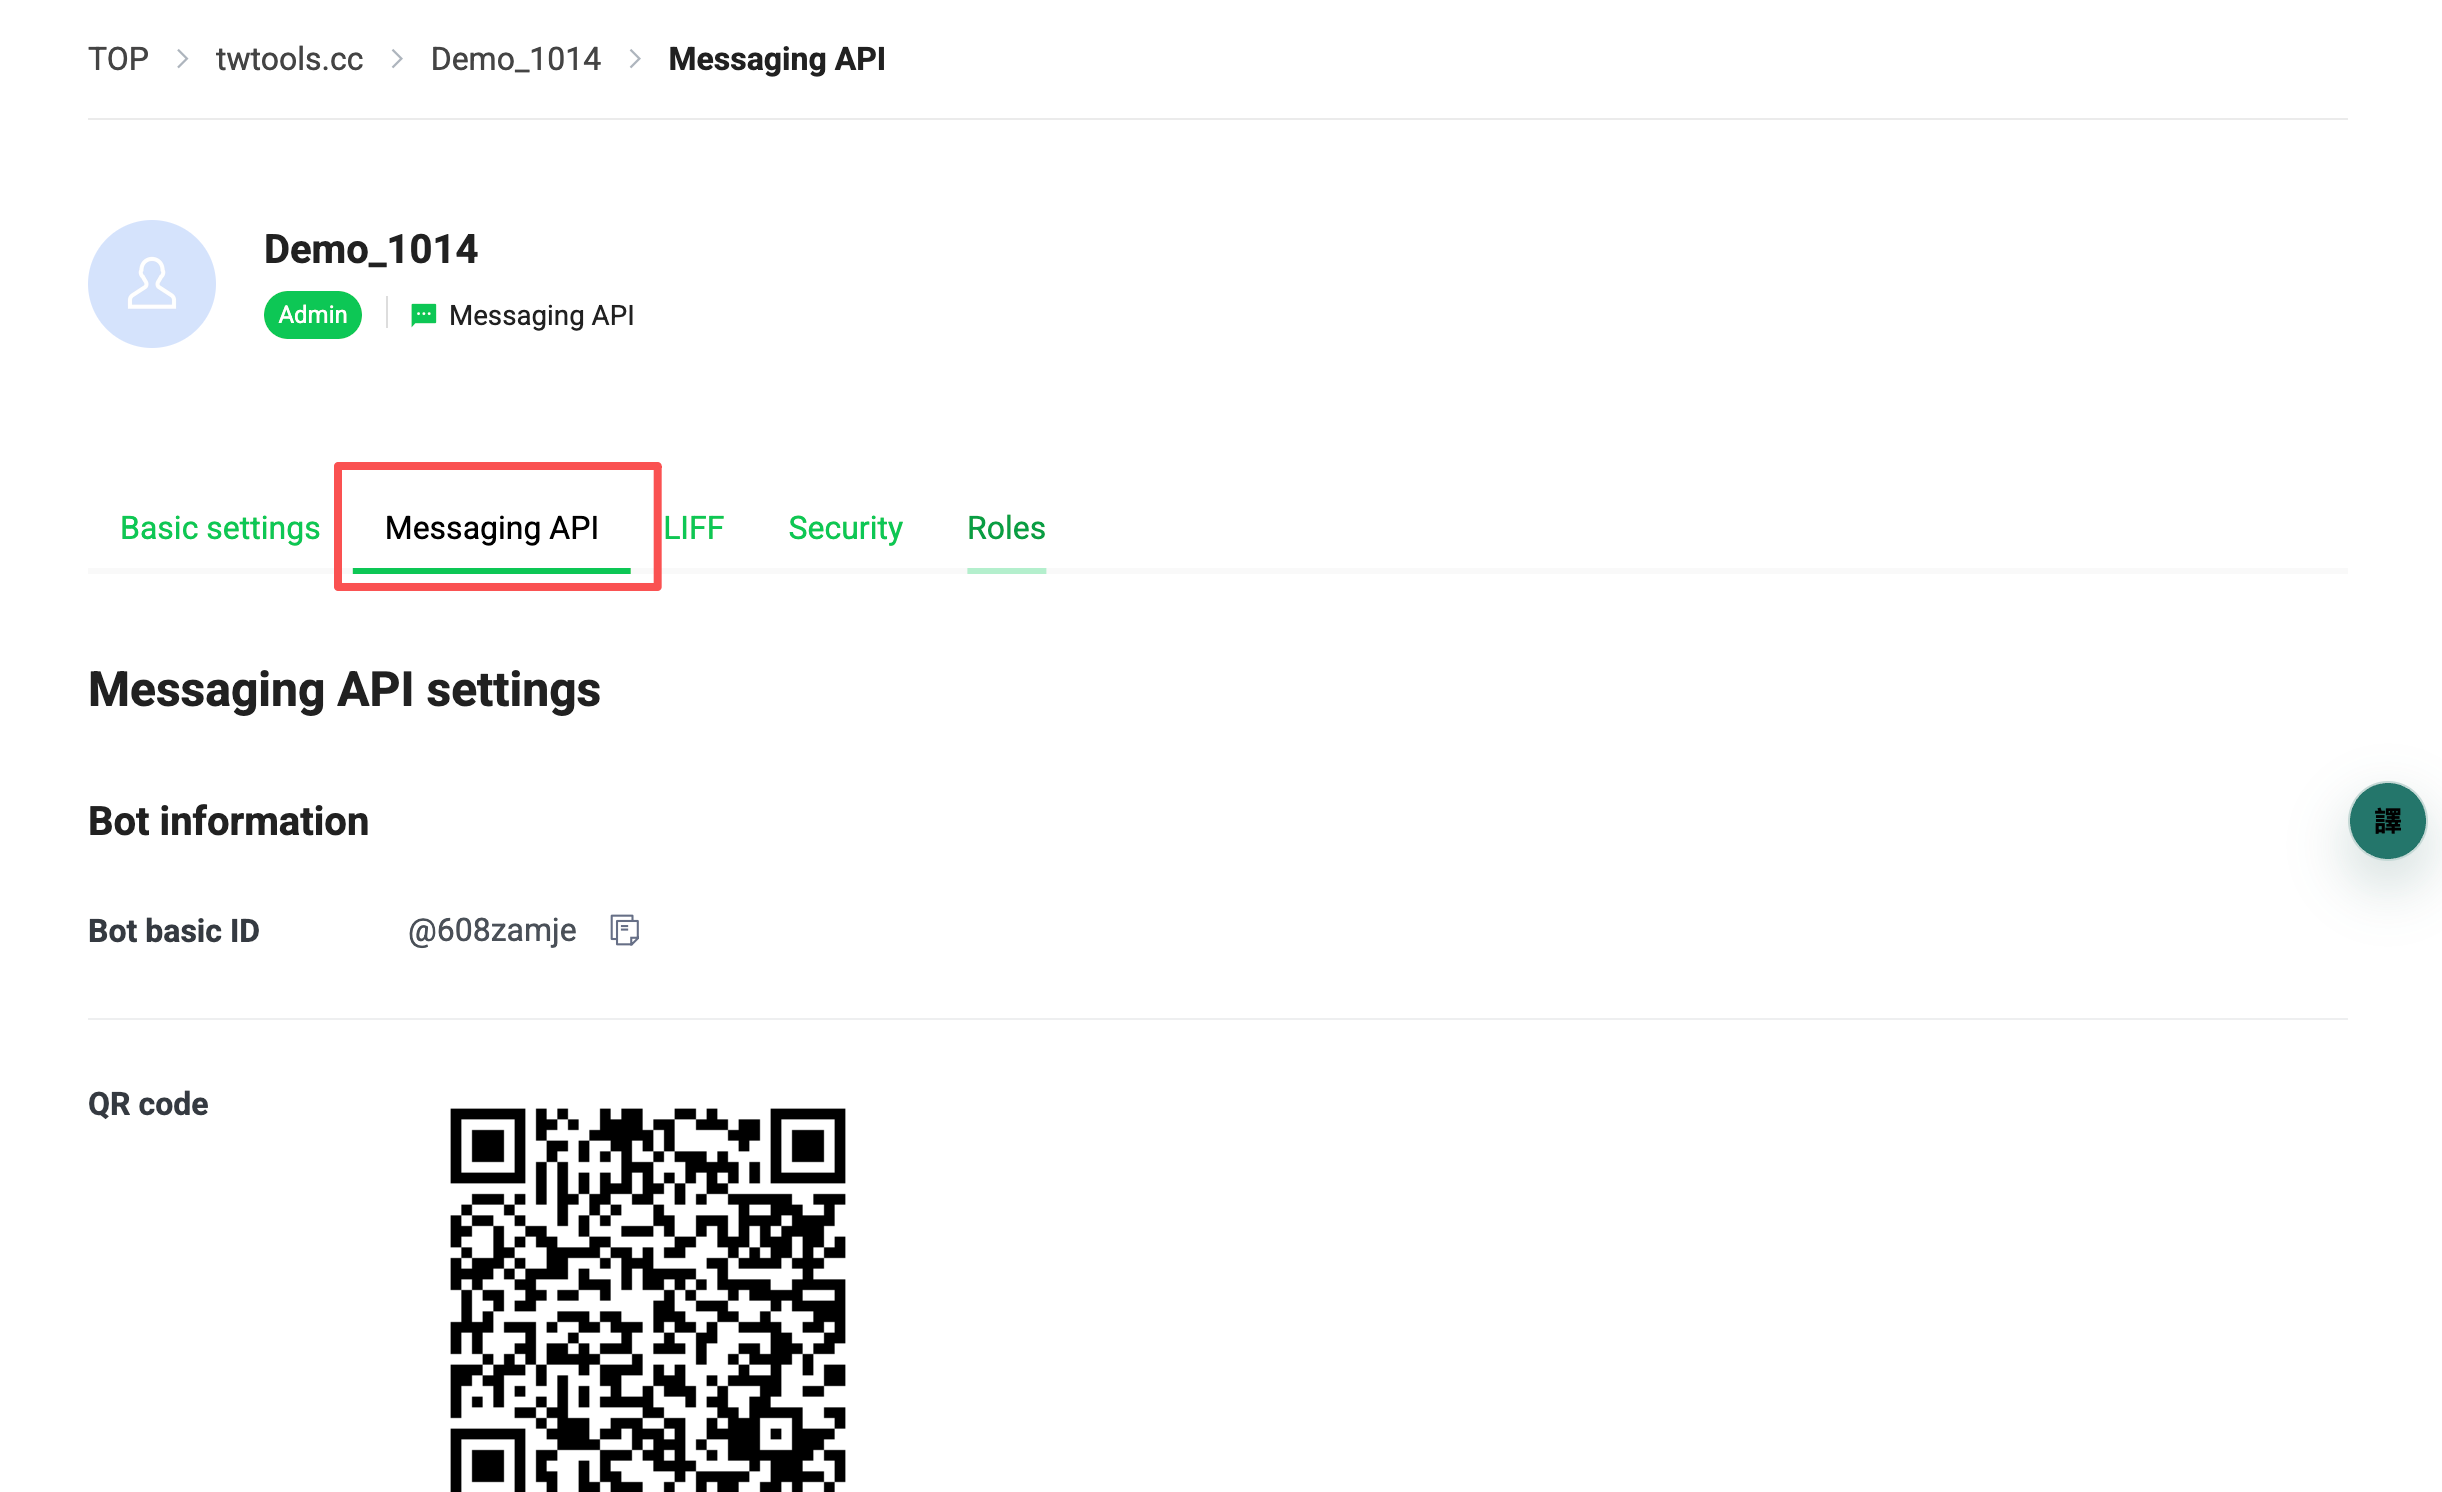The width and height of the screenshot is (2442, 1492).
Task: Click the Admin role badge
Action: 313,315
